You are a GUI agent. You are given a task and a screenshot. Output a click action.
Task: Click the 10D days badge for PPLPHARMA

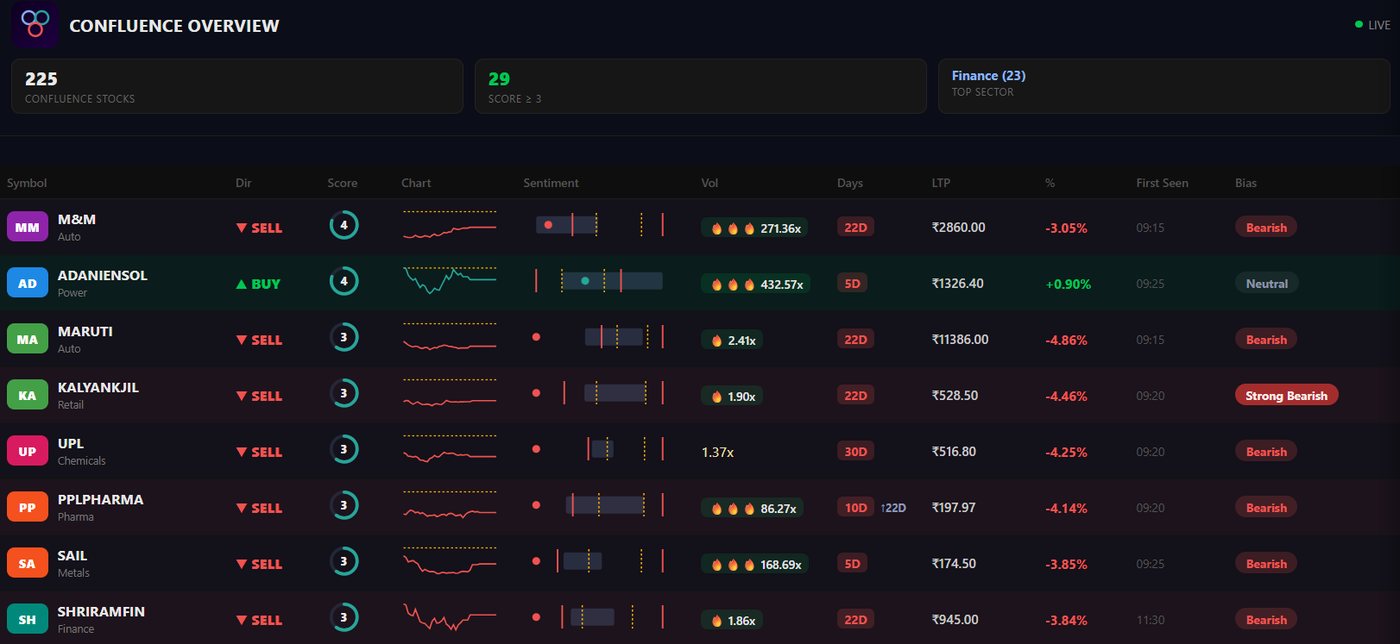click(x=855, y=507)
